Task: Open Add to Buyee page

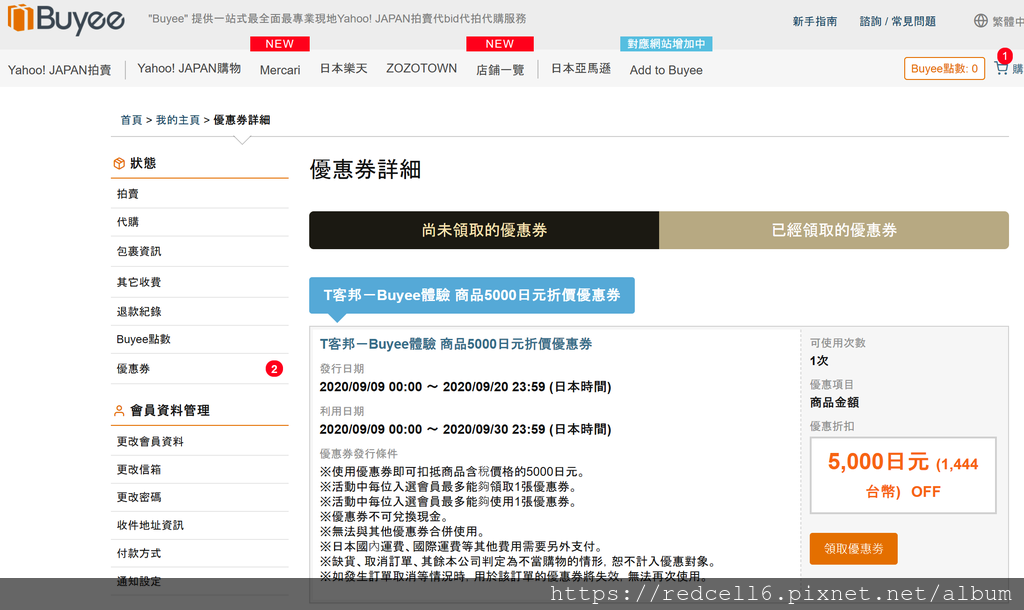Action: (666, 70)
